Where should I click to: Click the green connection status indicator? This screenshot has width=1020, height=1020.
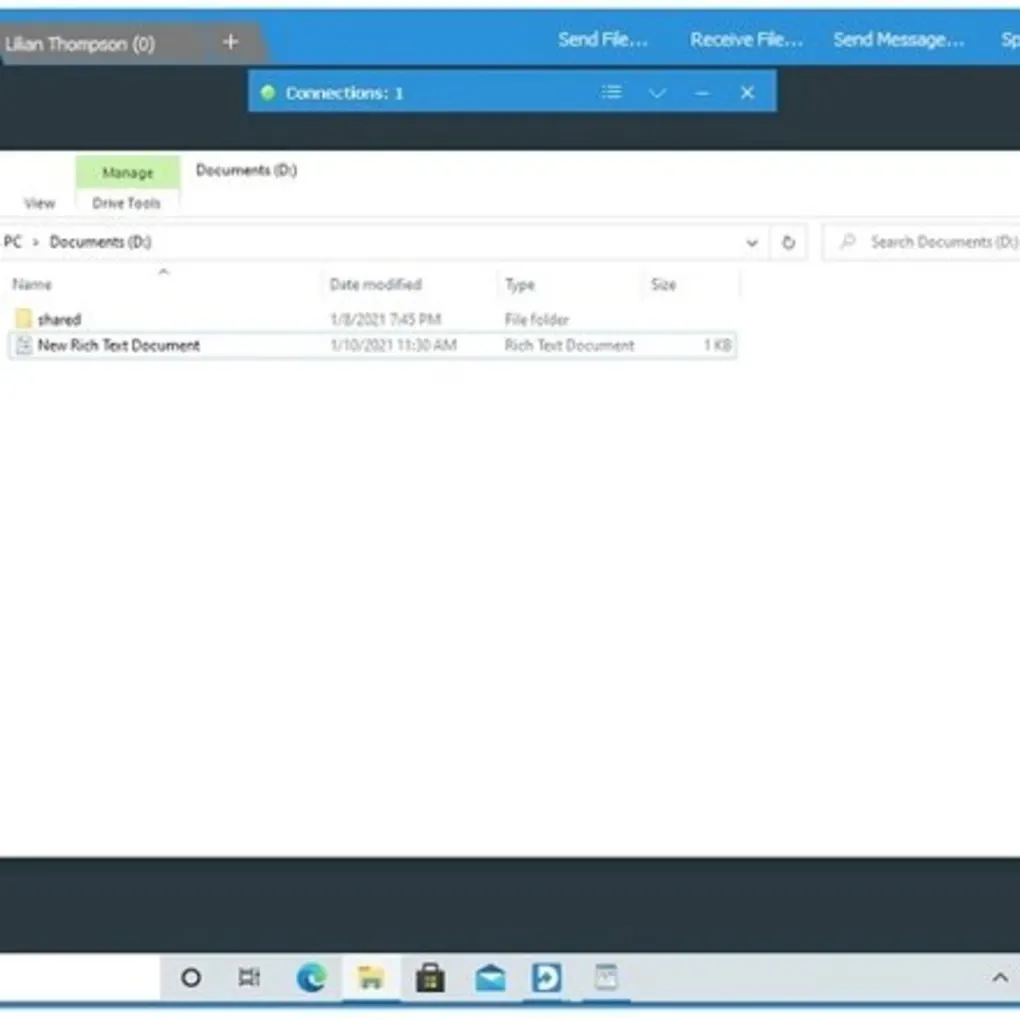(x=268, y=92)
